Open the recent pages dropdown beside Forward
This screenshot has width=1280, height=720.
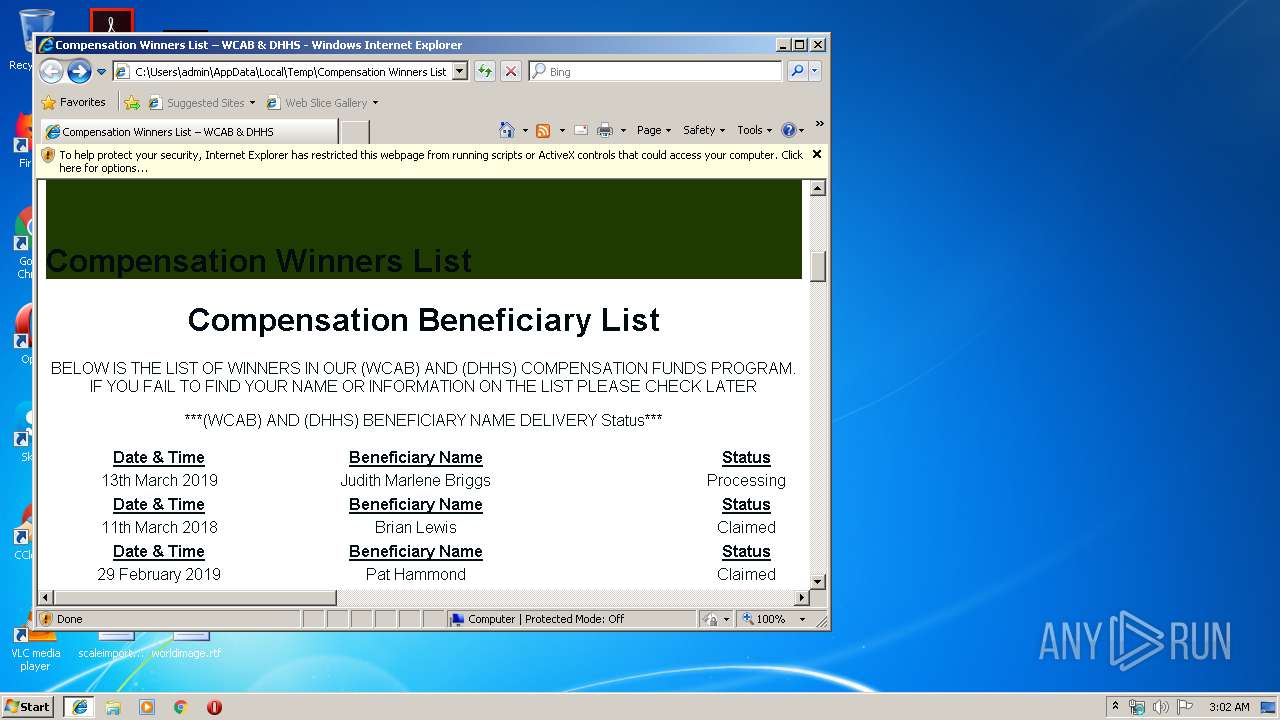(101, 72)
